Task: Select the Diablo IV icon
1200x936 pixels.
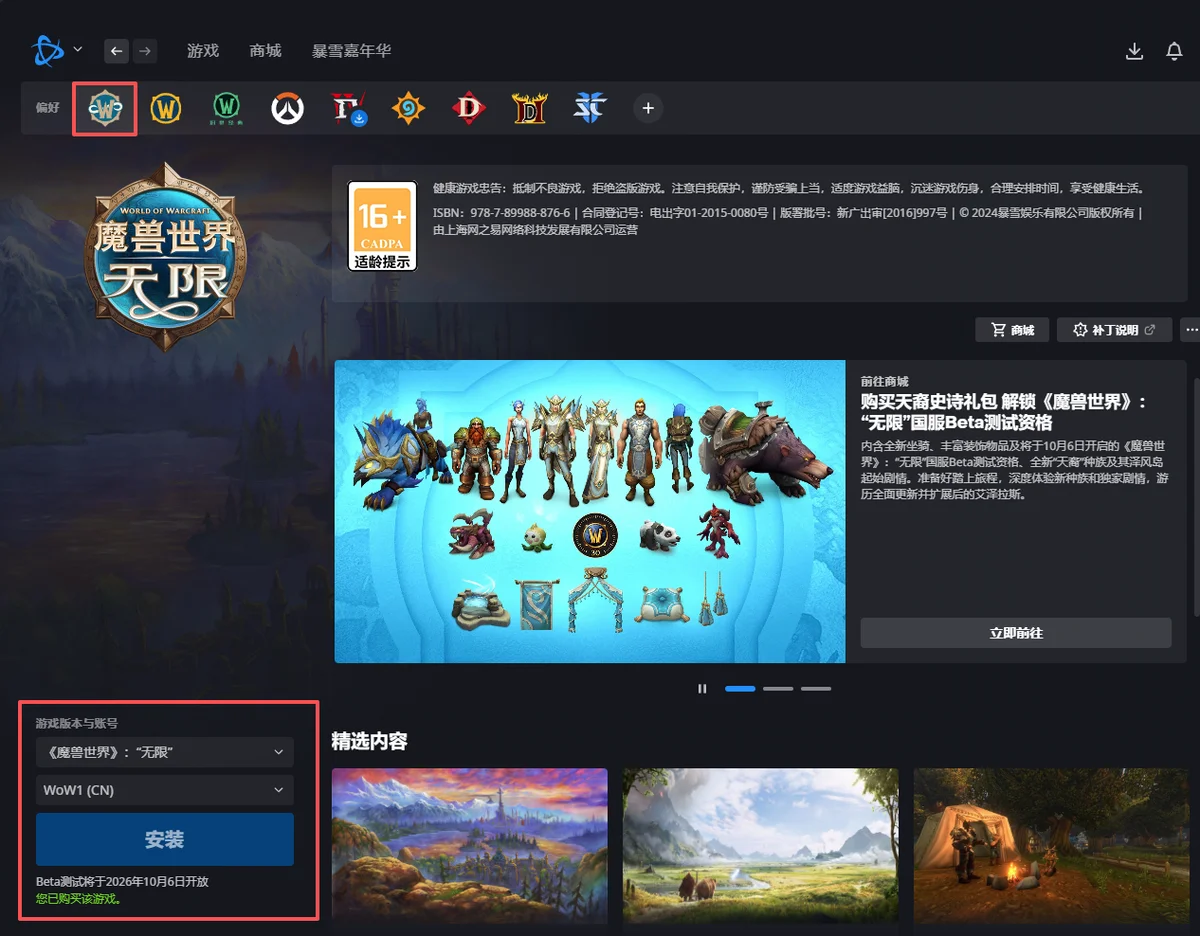Action: point(348,108)
